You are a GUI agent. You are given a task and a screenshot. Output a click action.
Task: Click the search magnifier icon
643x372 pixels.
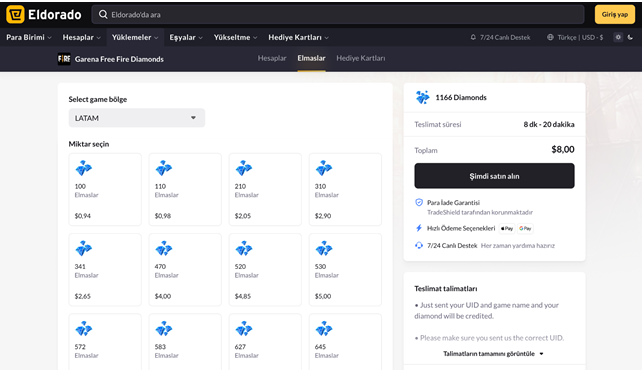[103, 14]
